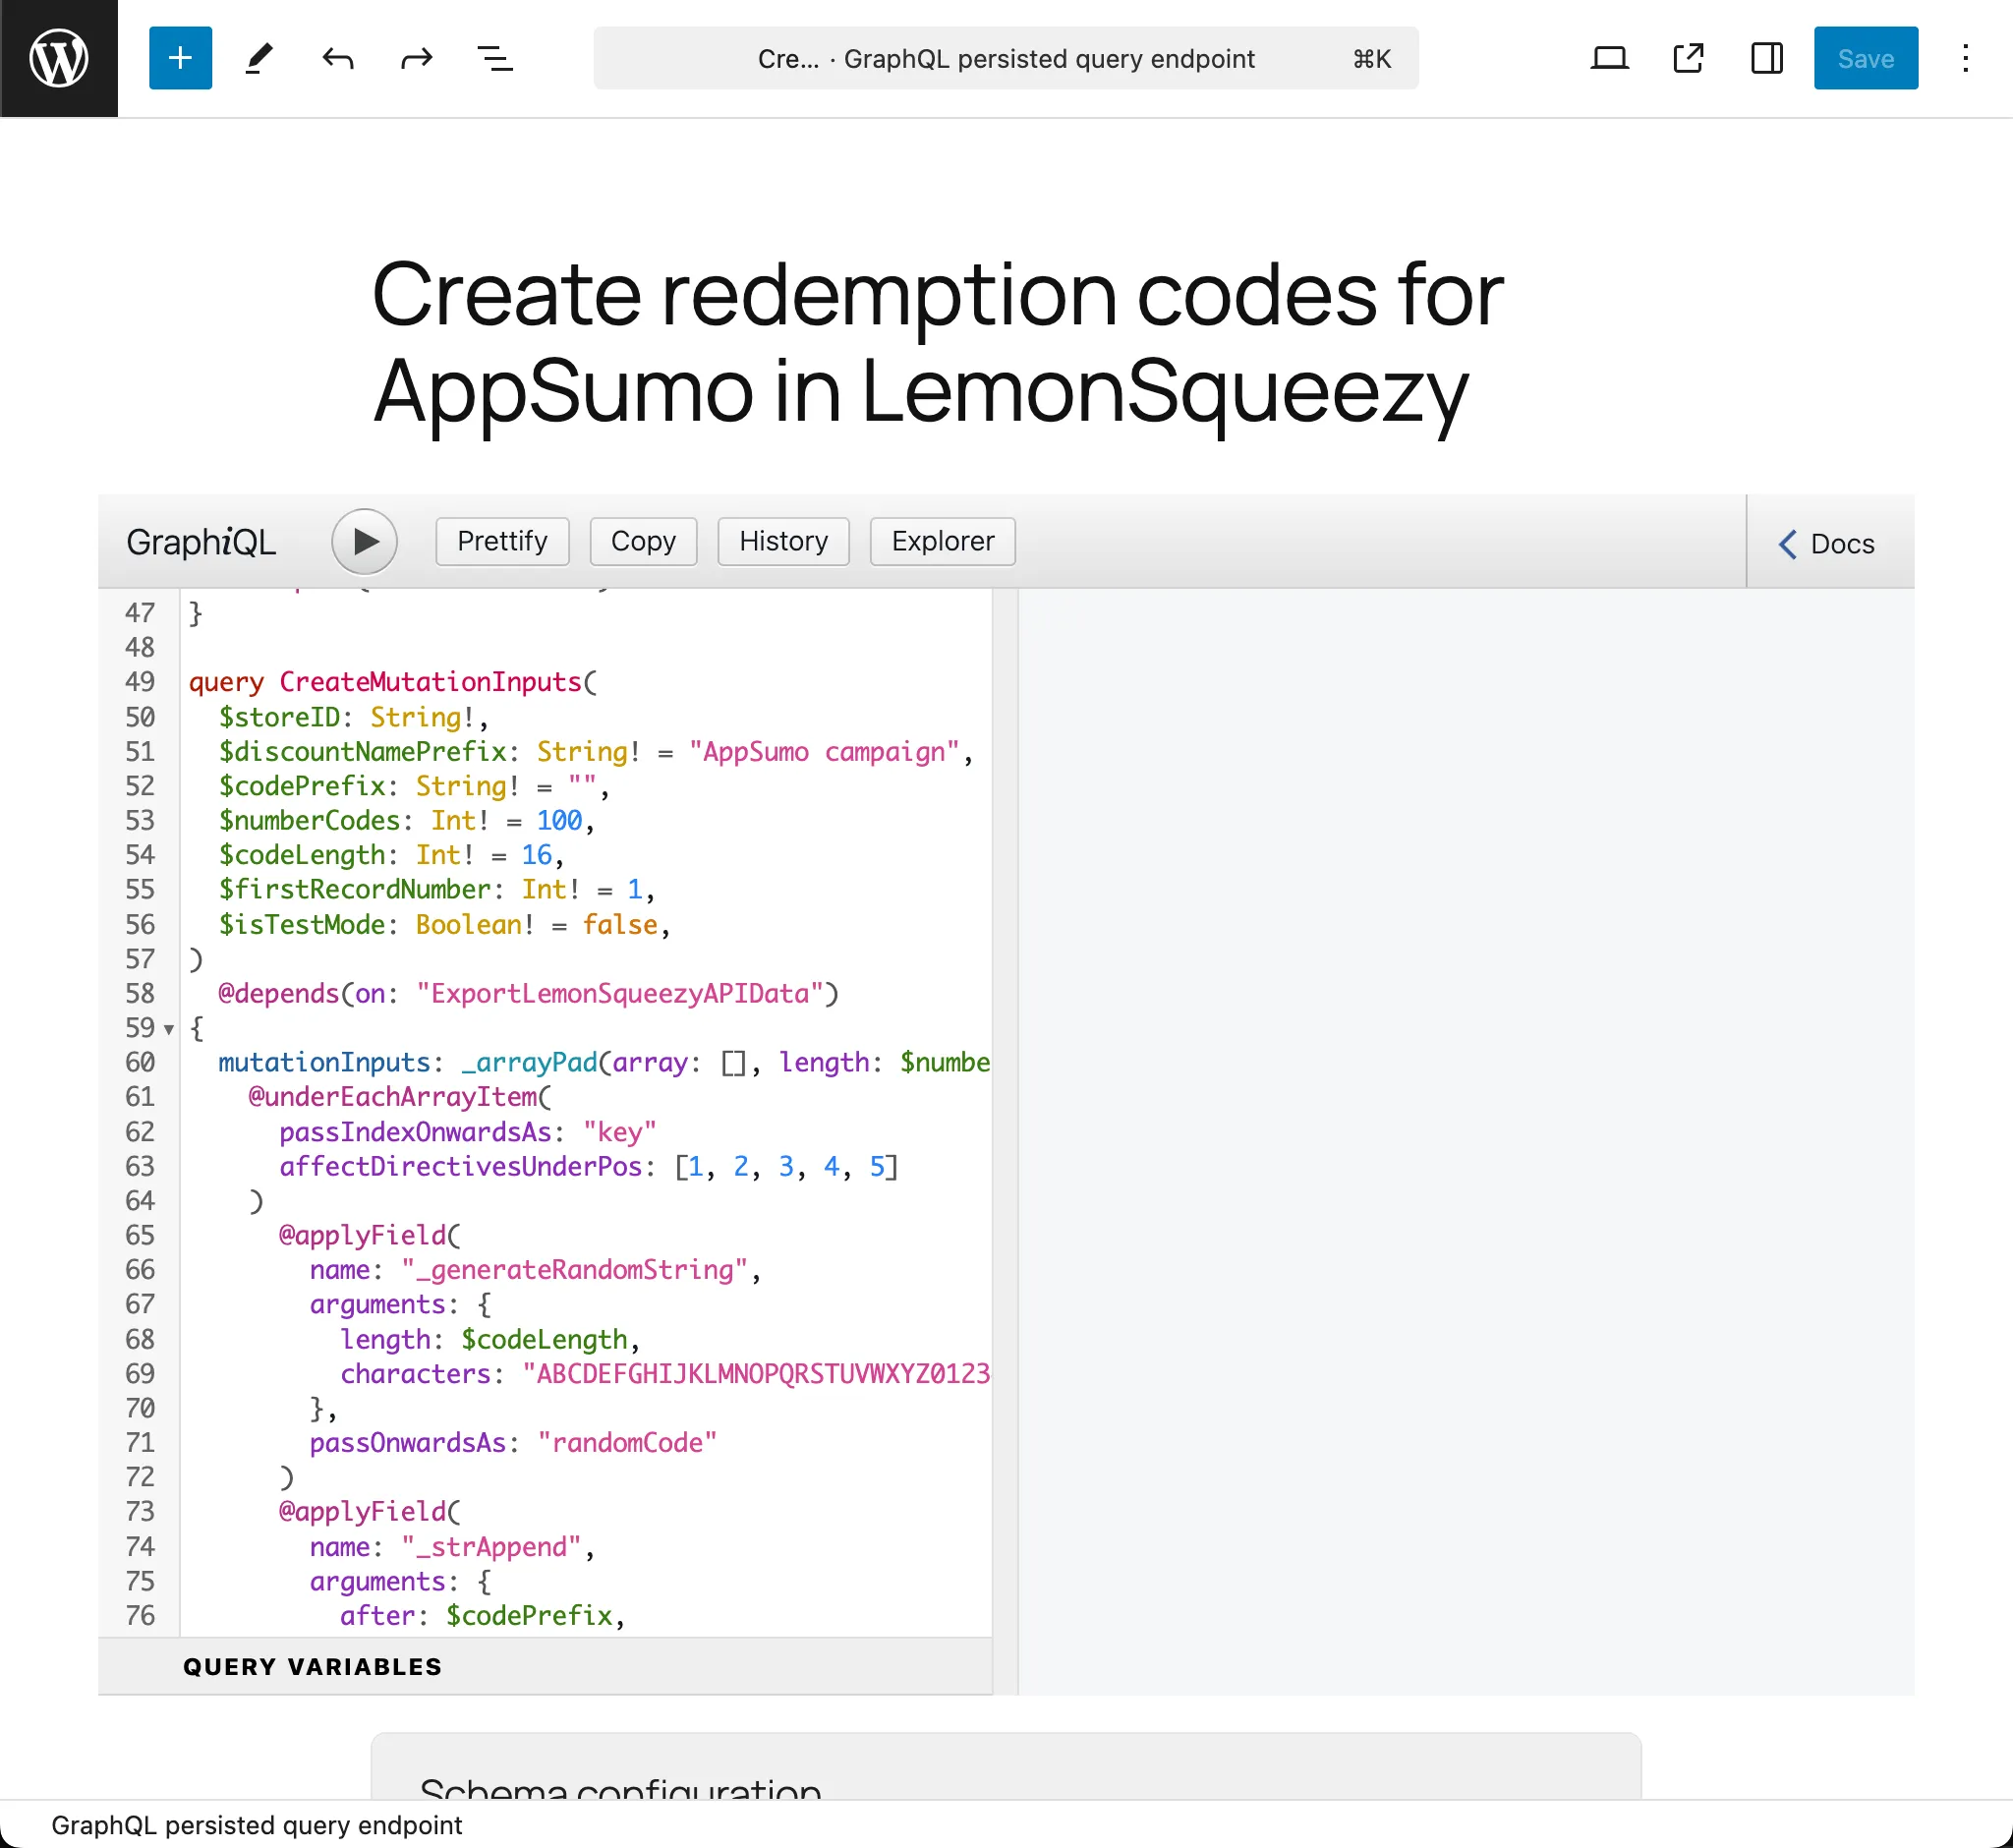Click the GraphQL persisted query endpoint breadcrumb

pyautogui.click(x=257, y=1825)
